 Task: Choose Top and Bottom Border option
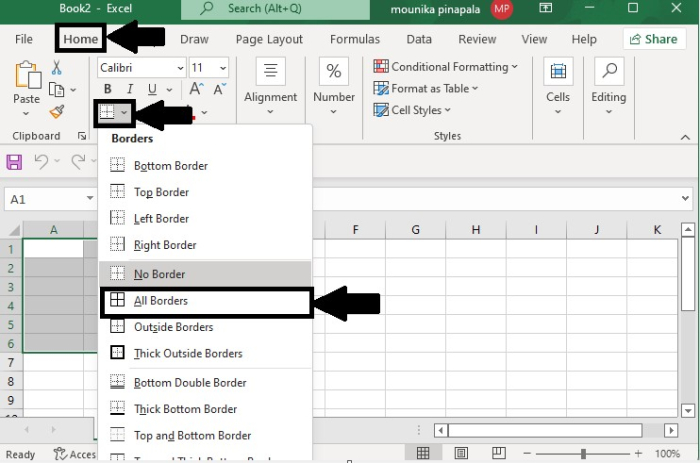tap(204, 435)
